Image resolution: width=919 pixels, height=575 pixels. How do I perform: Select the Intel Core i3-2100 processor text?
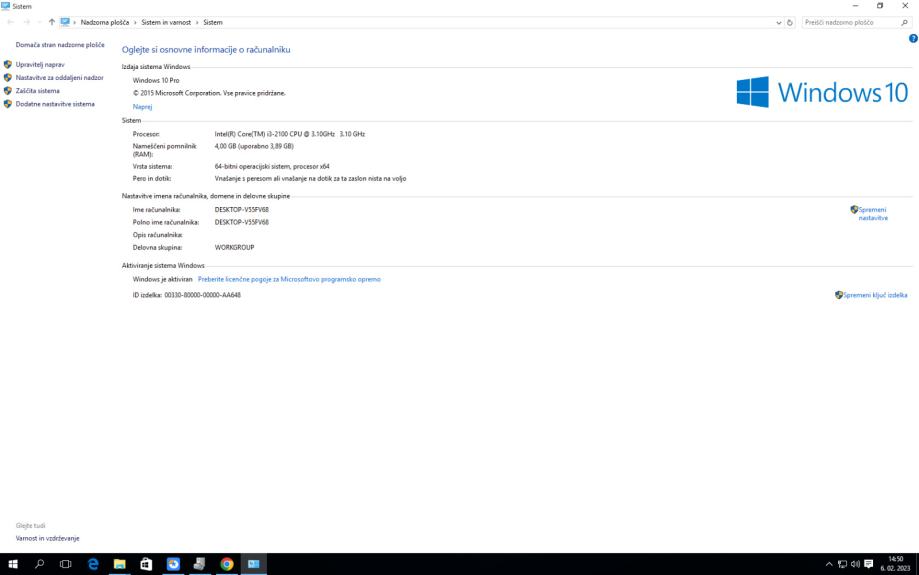[290, 134]
